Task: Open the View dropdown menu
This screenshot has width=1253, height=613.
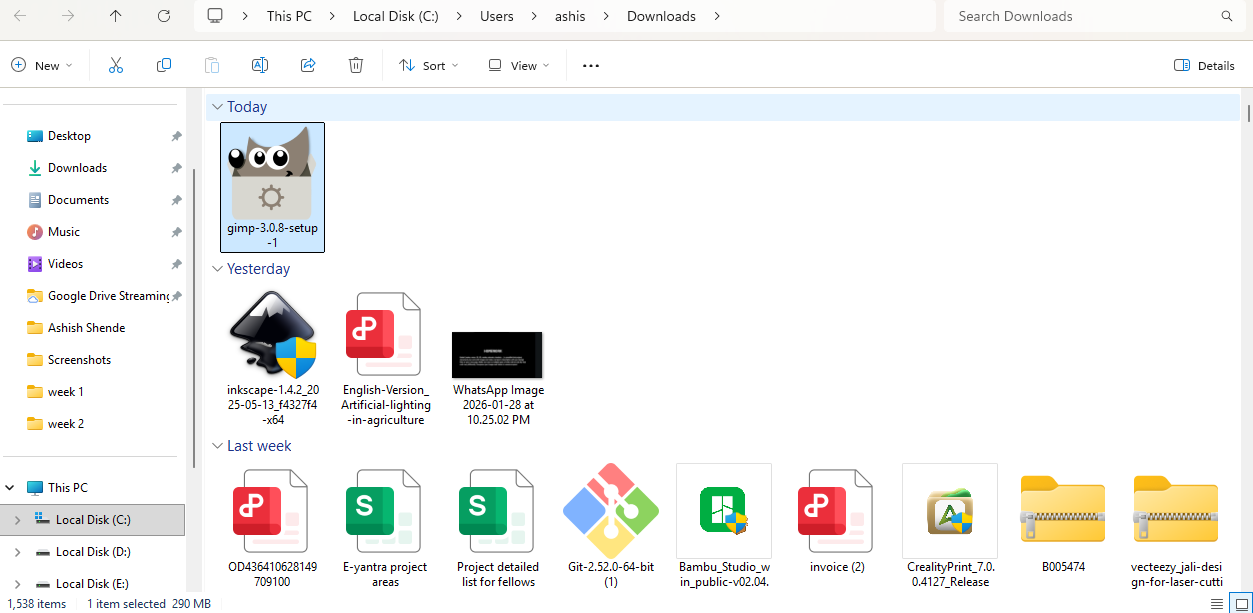Action: pos(518,65)
